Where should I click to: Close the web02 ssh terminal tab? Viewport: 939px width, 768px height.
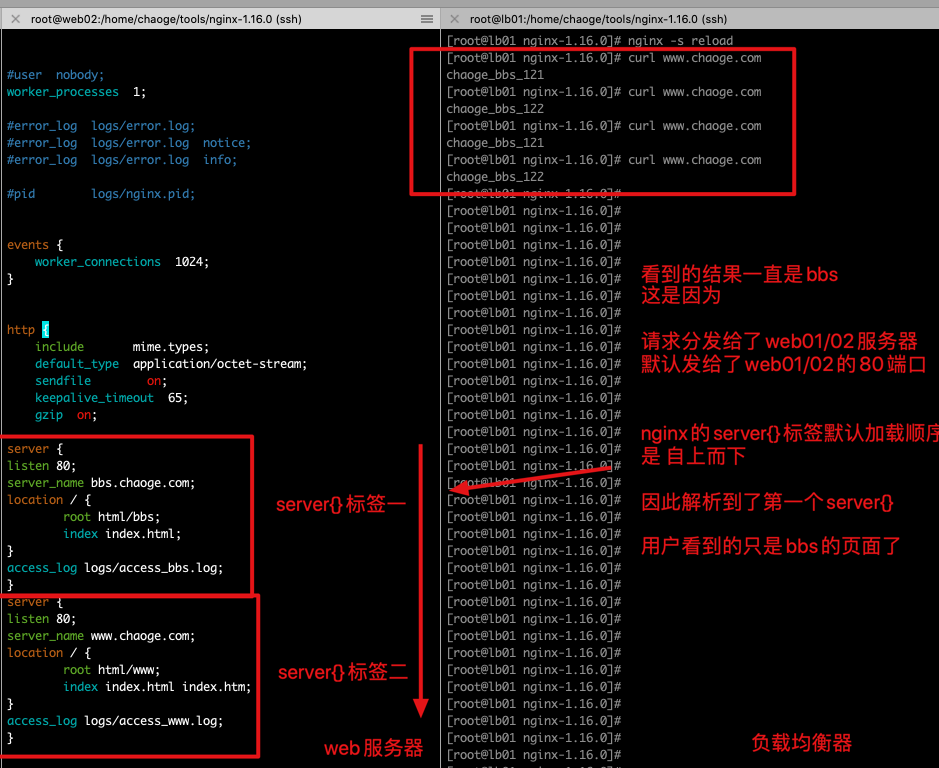coord(16,19)
